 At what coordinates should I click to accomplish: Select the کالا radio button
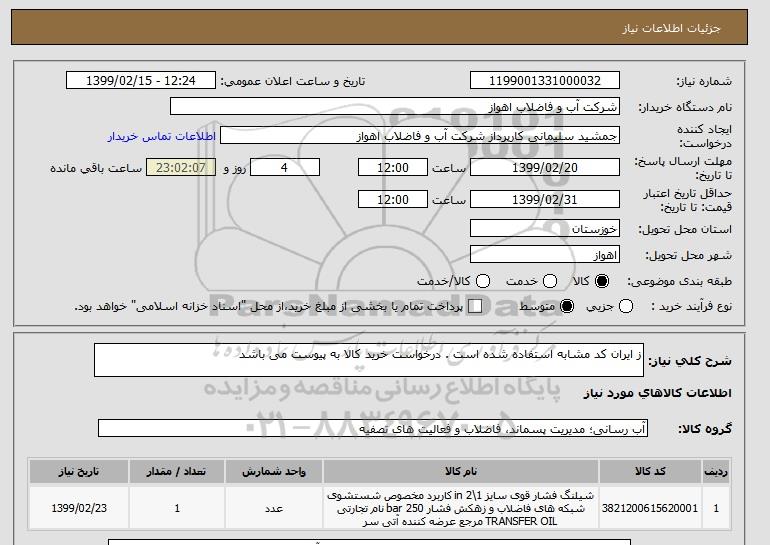click(602, 281)
